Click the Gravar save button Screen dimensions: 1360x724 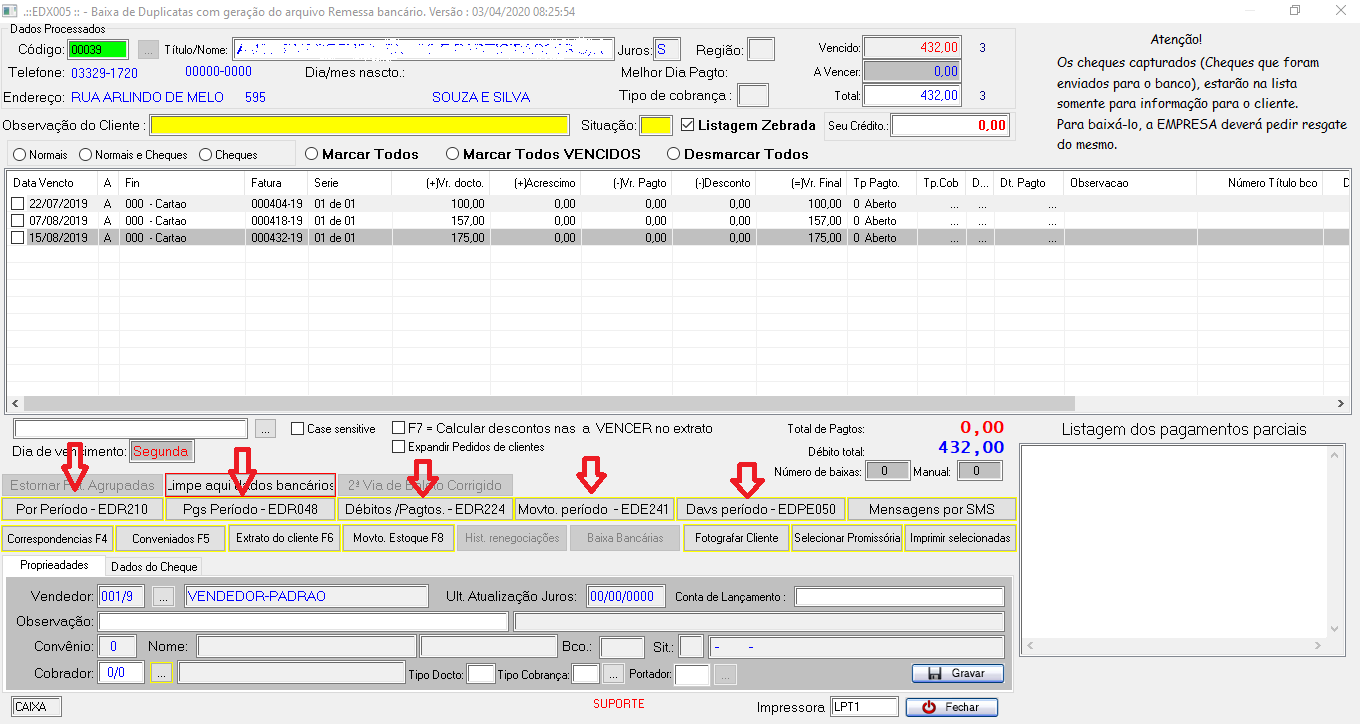[x=957, y=673]
